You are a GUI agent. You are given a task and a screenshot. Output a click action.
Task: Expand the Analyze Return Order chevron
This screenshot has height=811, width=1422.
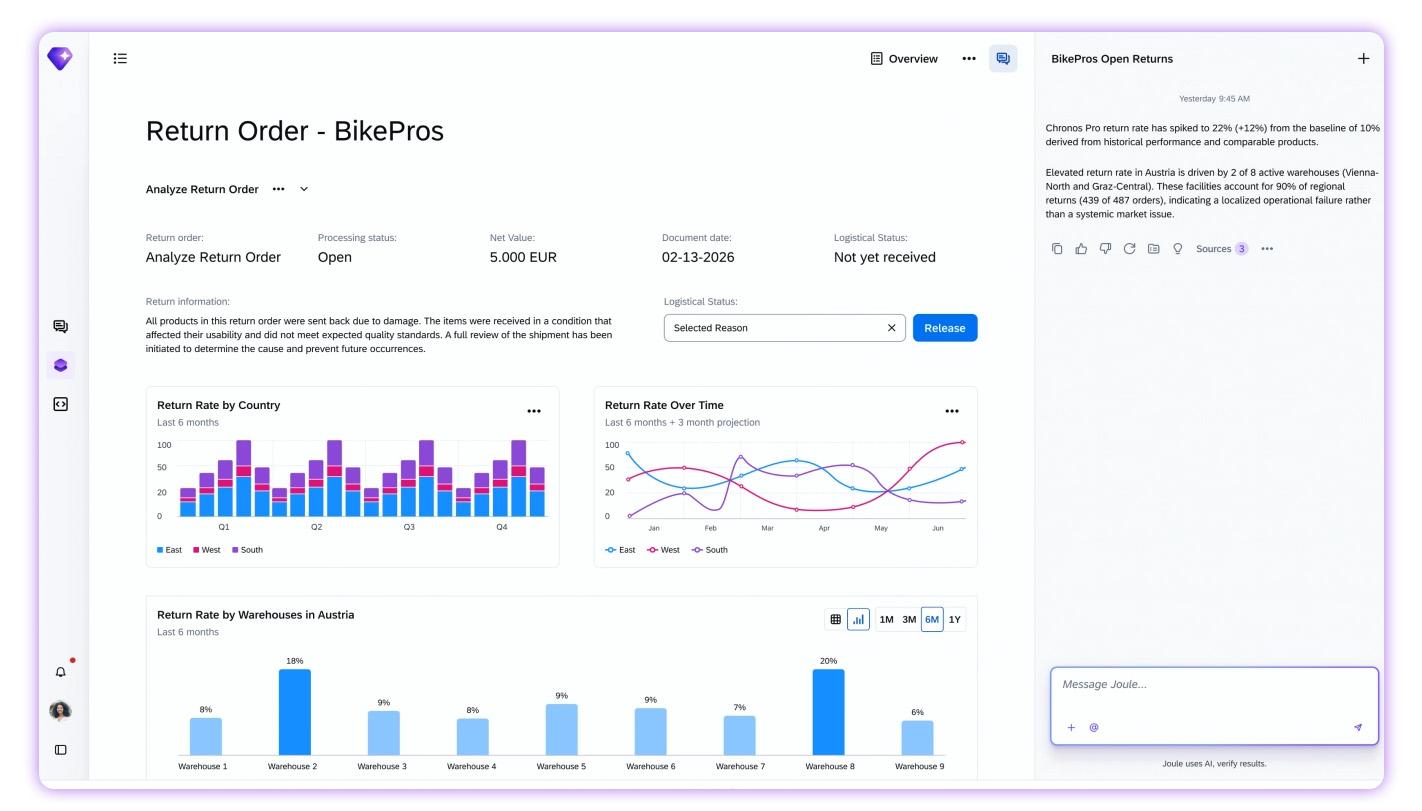point(304,189)
